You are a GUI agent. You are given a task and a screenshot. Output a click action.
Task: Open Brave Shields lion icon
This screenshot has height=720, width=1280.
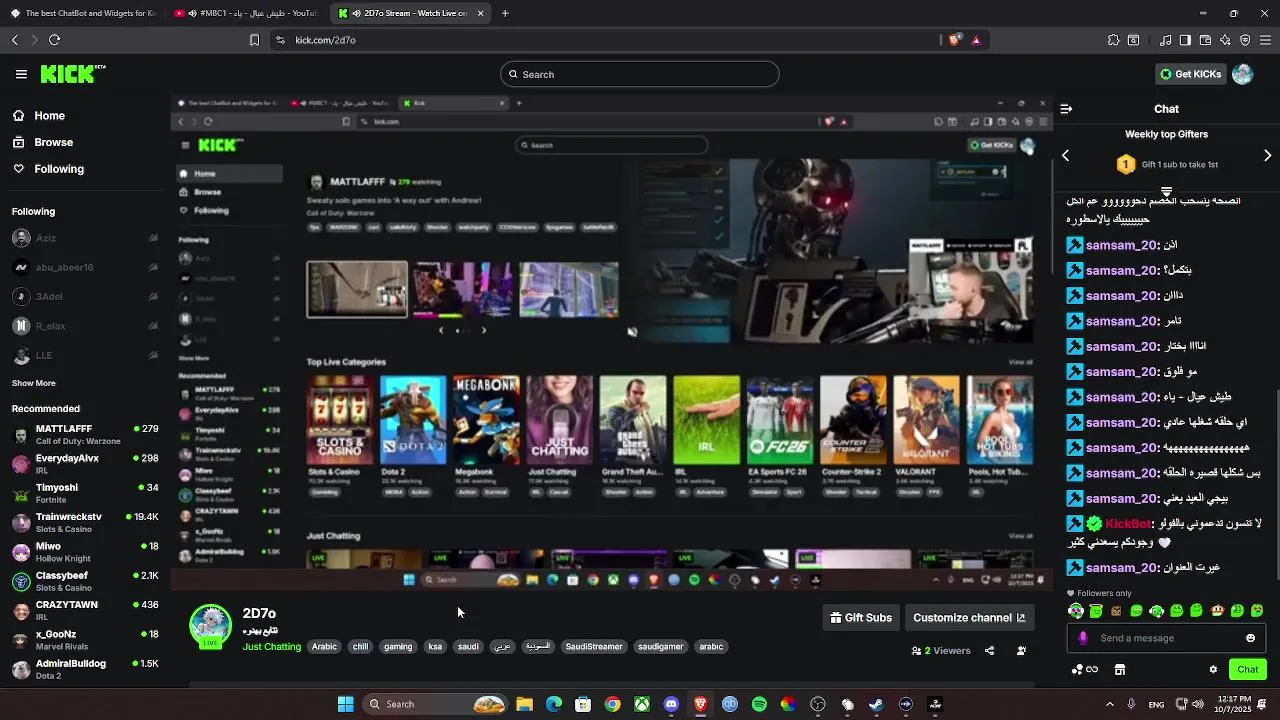coord(954,40)
